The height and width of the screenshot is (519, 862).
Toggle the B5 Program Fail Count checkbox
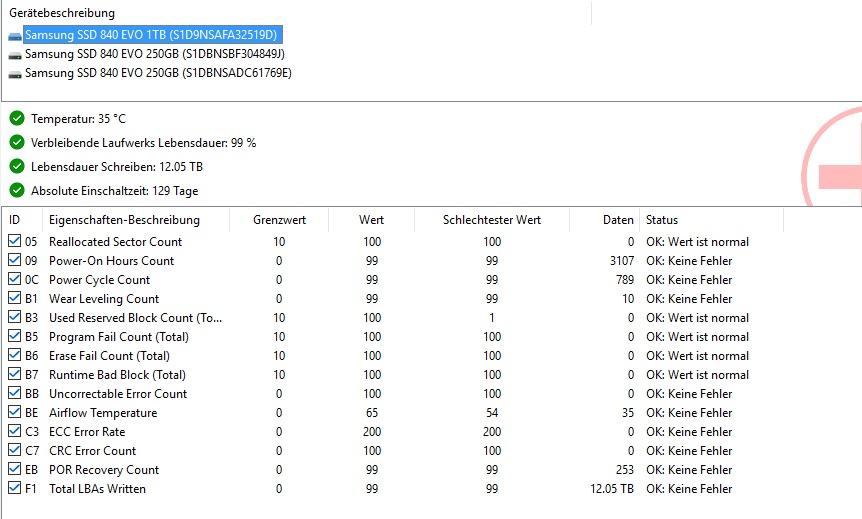[x=15, y=336]
